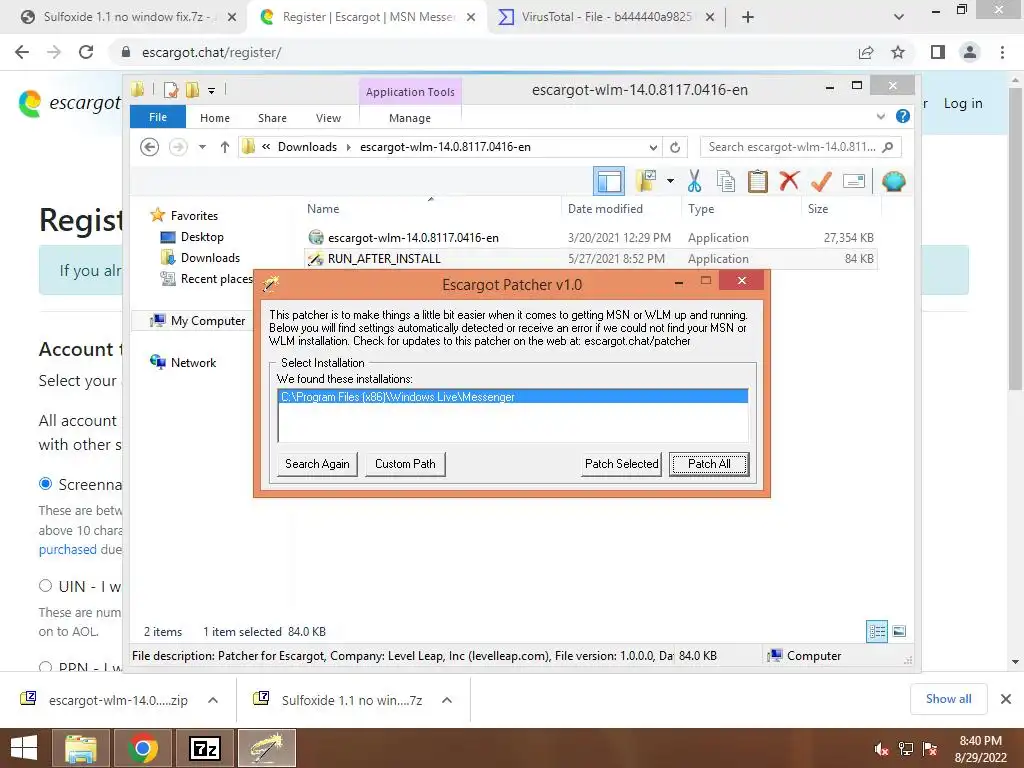
Task: Open the File tab in Explorer
Action: click(158, 118)
